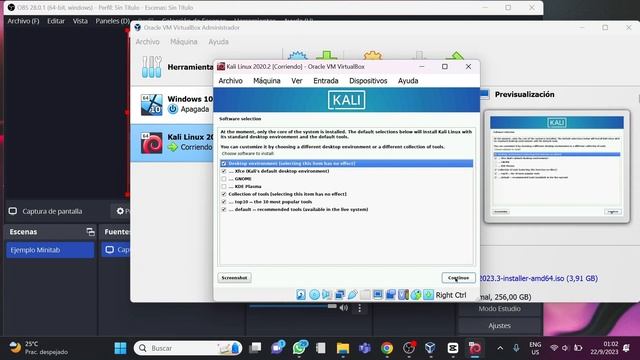Click the Escenas panel undock icon
640x360 pixels.
[90, 232]
